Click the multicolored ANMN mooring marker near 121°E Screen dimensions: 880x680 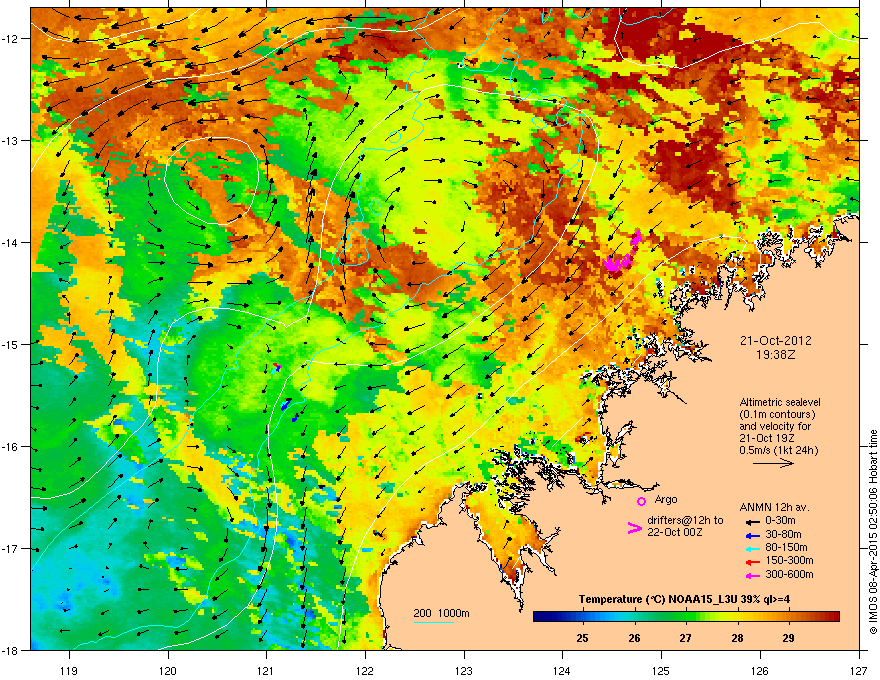(x=276, y=367)
